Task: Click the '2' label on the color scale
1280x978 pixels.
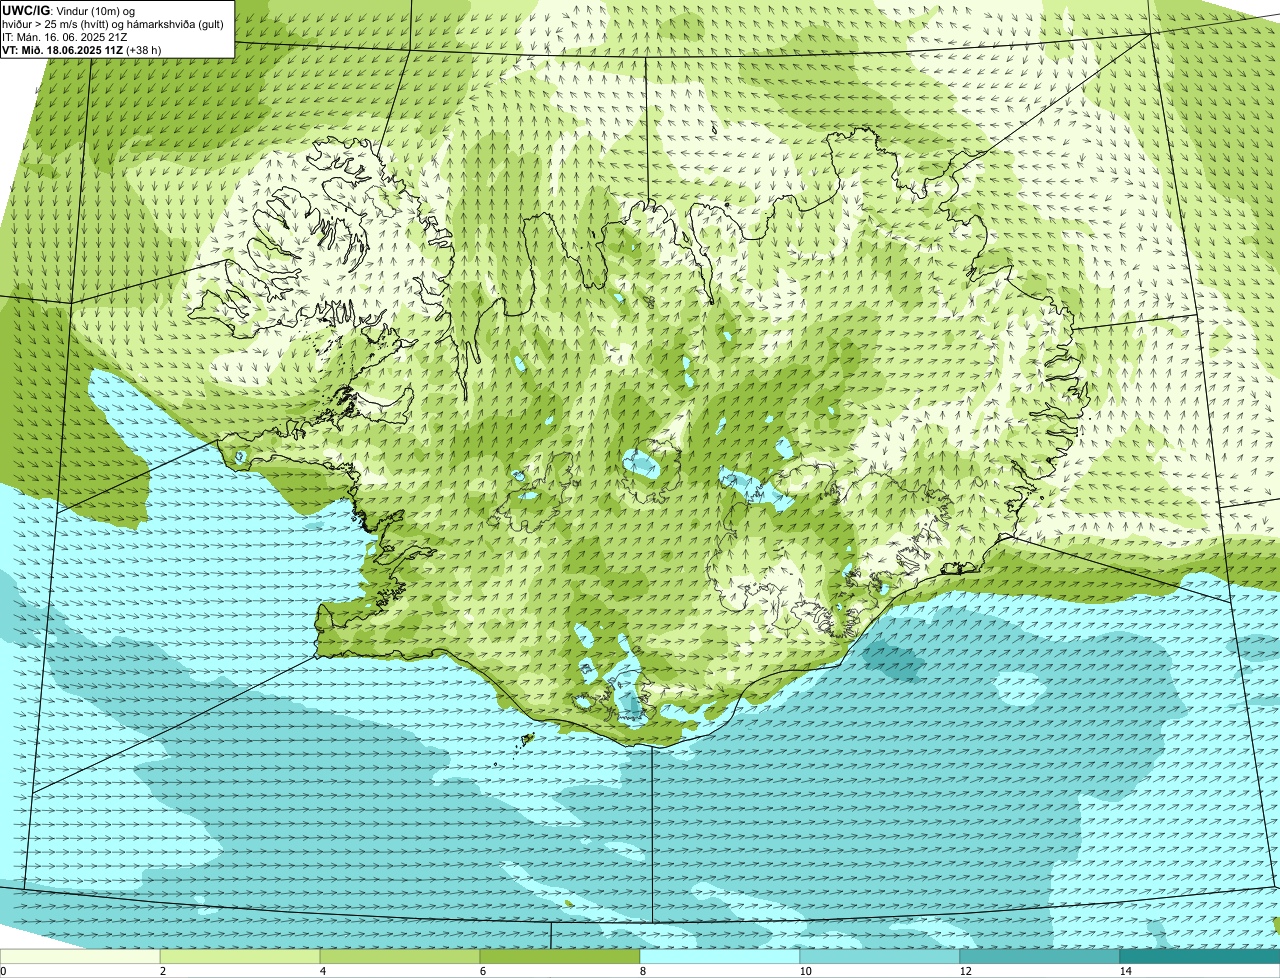Action: (x=162, y=971)
